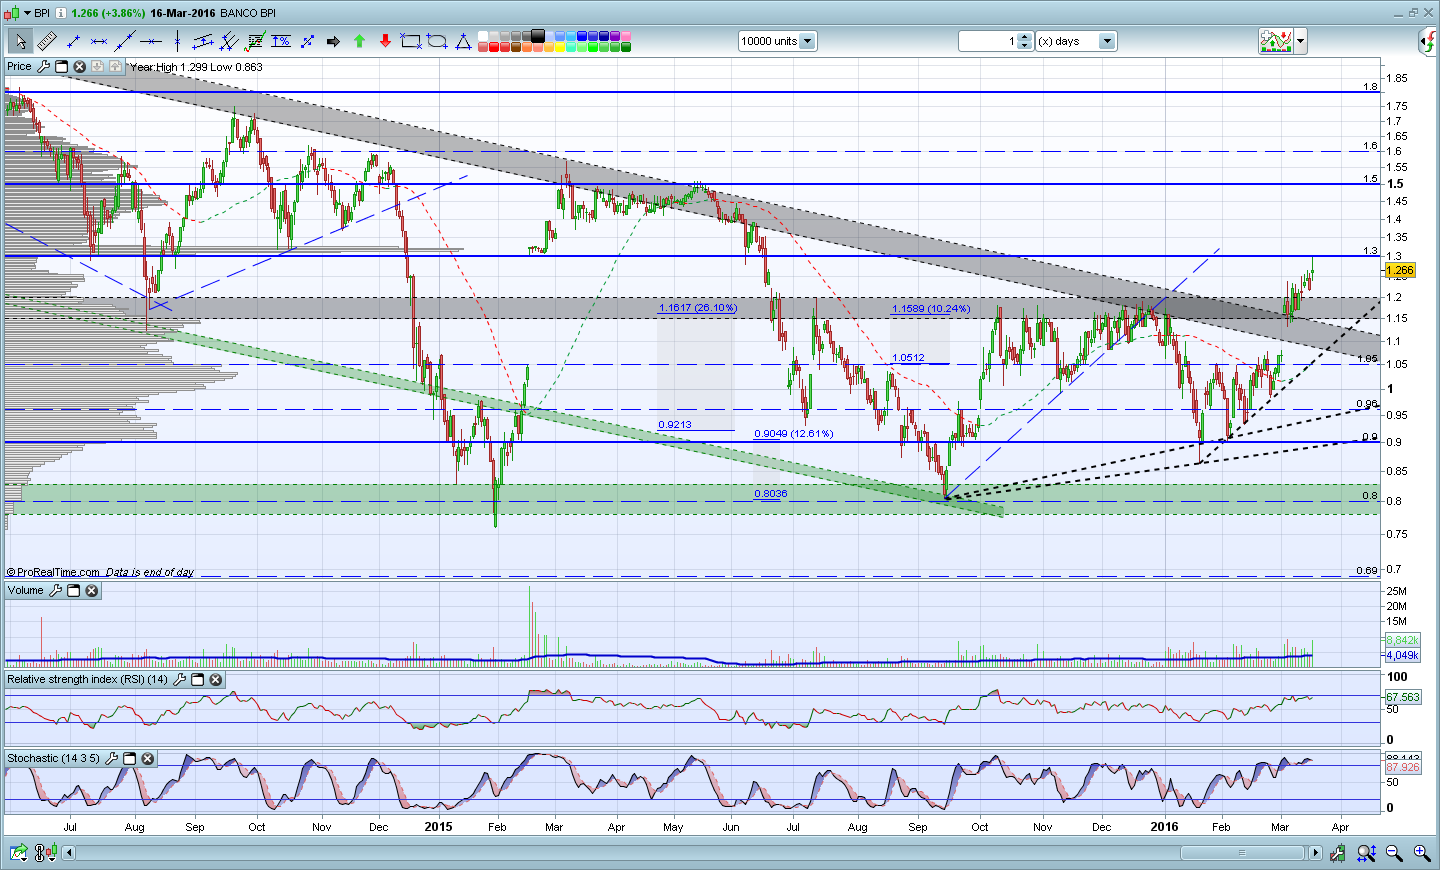1440x870 pixels.
Task: Show BPI instrument information
Action: pyautogui.click(x=61, y=13)
